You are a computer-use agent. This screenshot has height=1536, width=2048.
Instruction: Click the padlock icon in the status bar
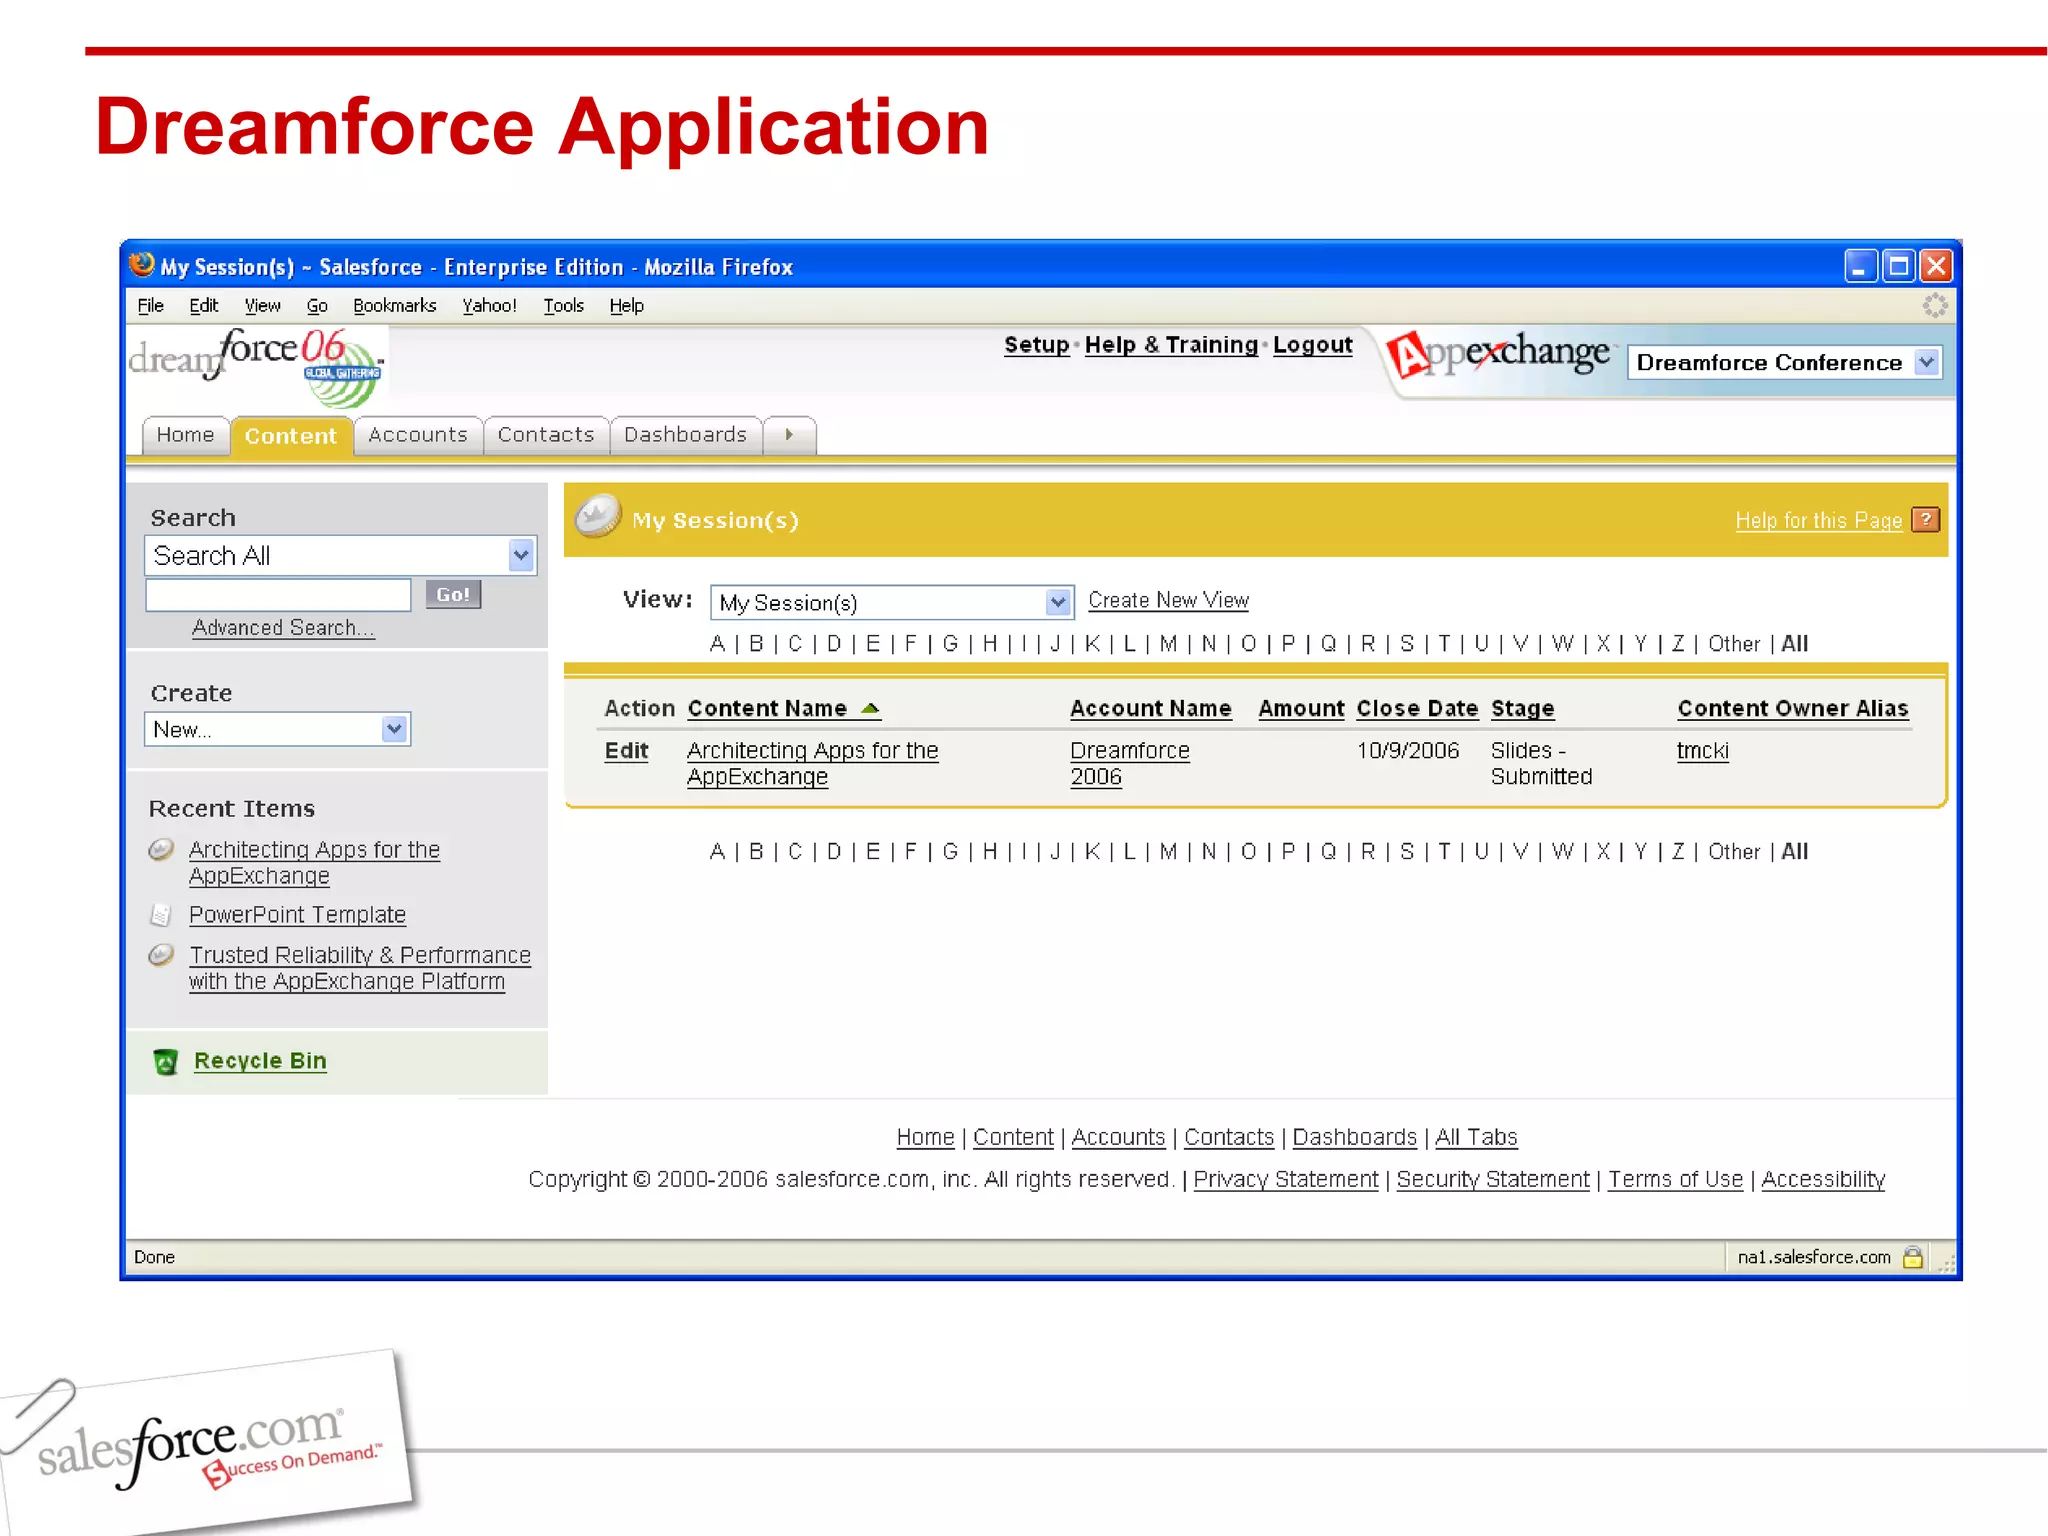pyautogui.click(x=1913, y=1257)
